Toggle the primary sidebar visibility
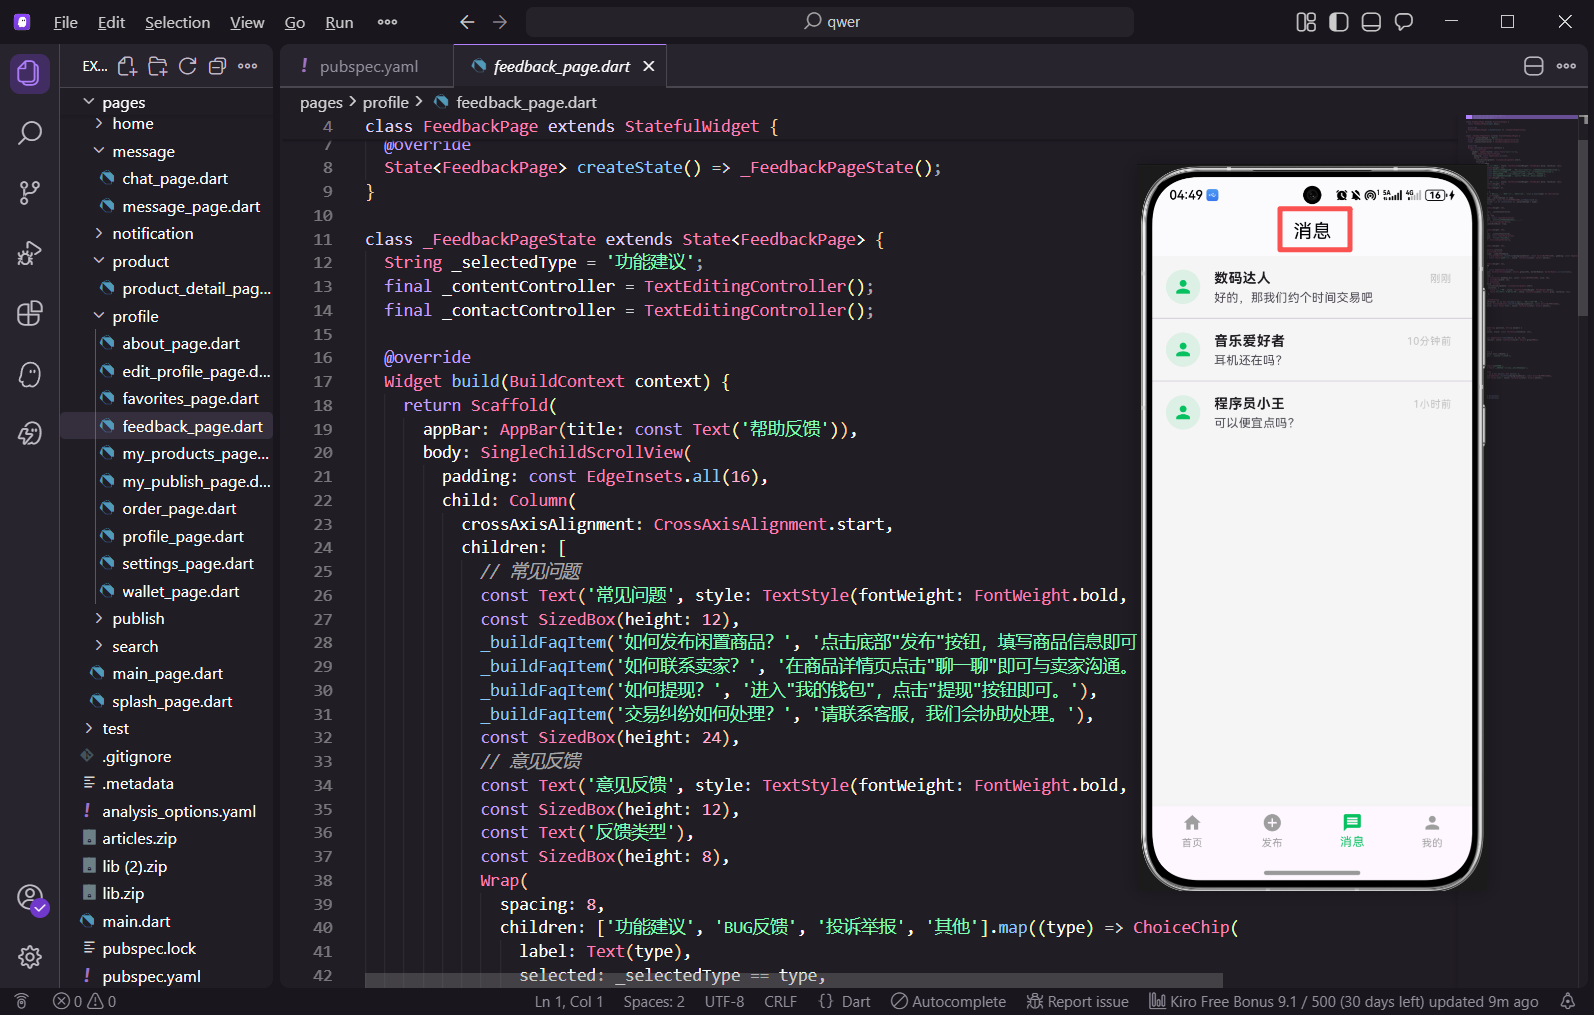The height and width of the screenshot is (1015, 1594). (x=1339, y=22)
